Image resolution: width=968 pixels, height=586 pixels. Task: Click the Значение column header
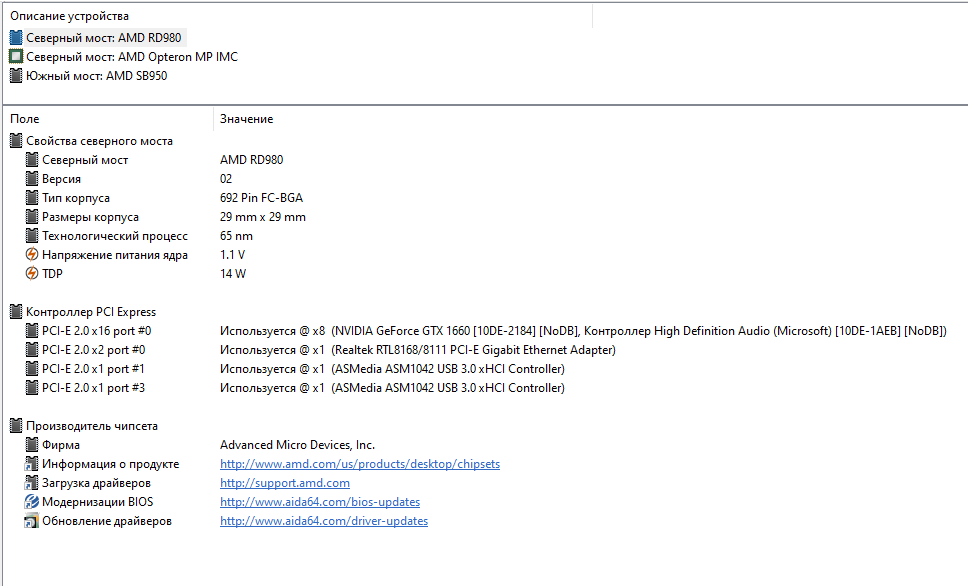pyautogui.click(x=246, y=119)
